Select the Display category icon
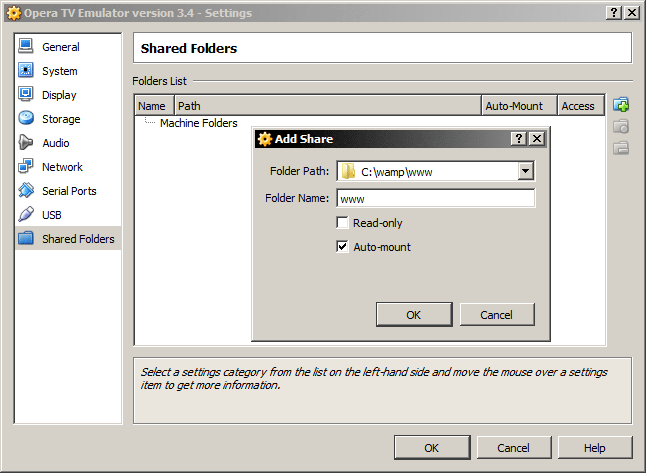Image resolution: width=646 pixels, height=473 pixels. [x=26, y=94]
